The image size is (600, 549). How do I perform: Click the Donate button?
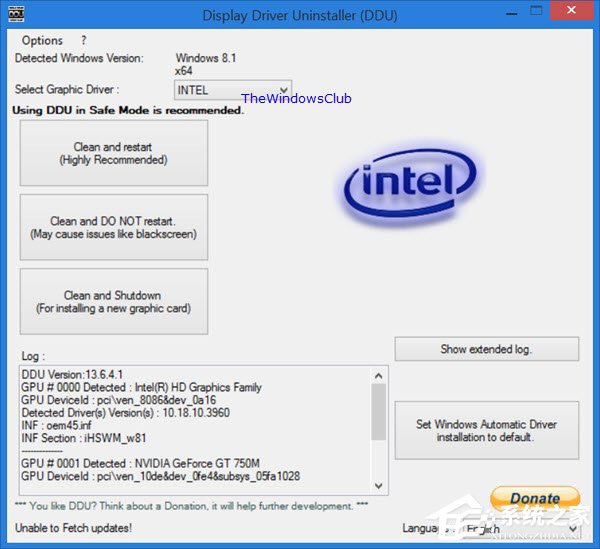pos(535,498)
